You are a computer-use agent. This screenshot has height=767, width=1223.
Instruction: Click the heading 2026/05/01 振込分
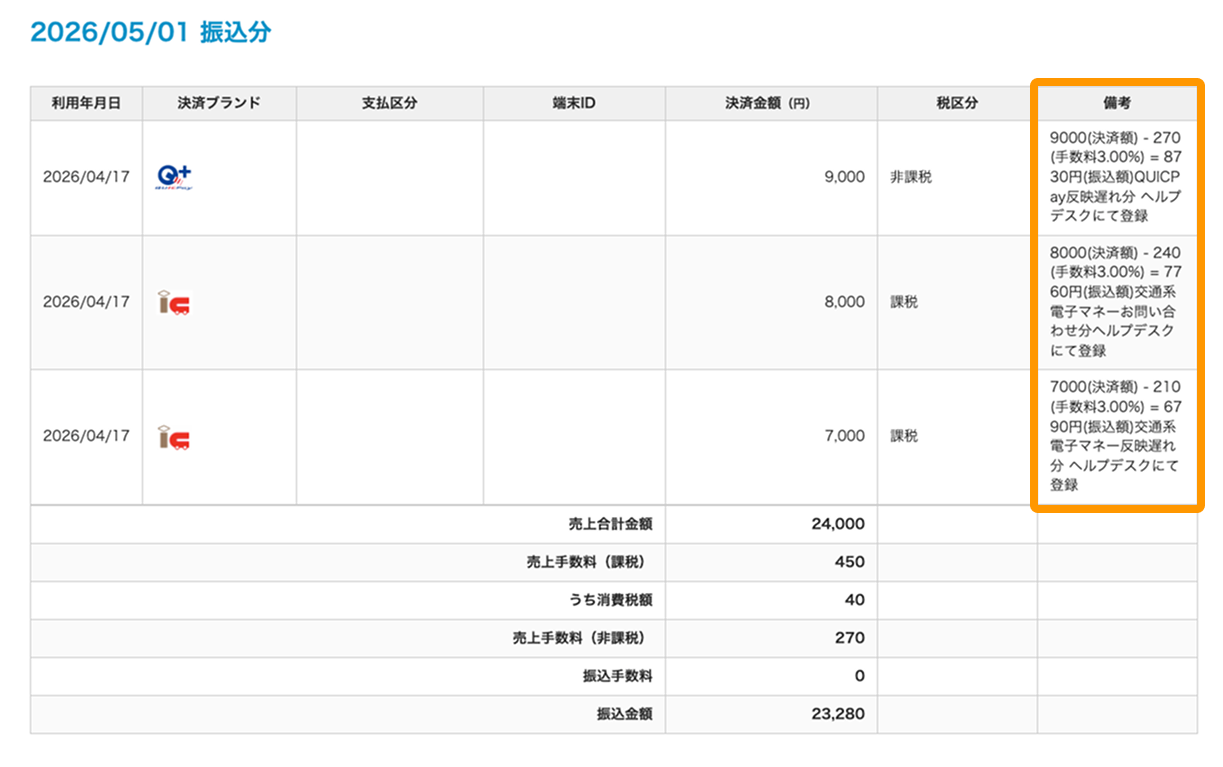[151, 32]
